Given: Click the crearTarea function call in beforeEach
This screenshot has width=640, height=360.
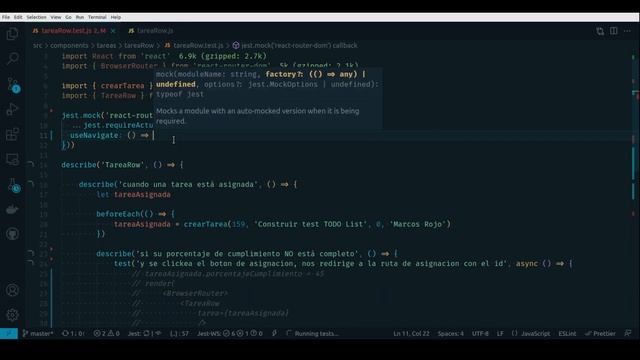Looking at the screenshot, I should click(x=206, y=224).
